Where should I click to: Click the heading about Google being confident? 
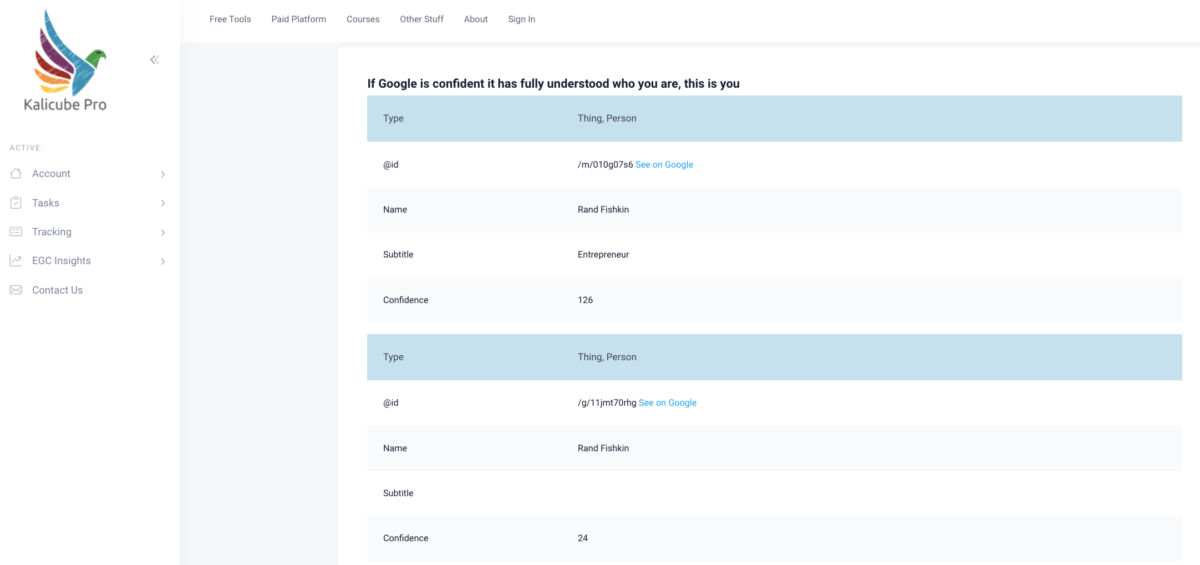point(553,84)
